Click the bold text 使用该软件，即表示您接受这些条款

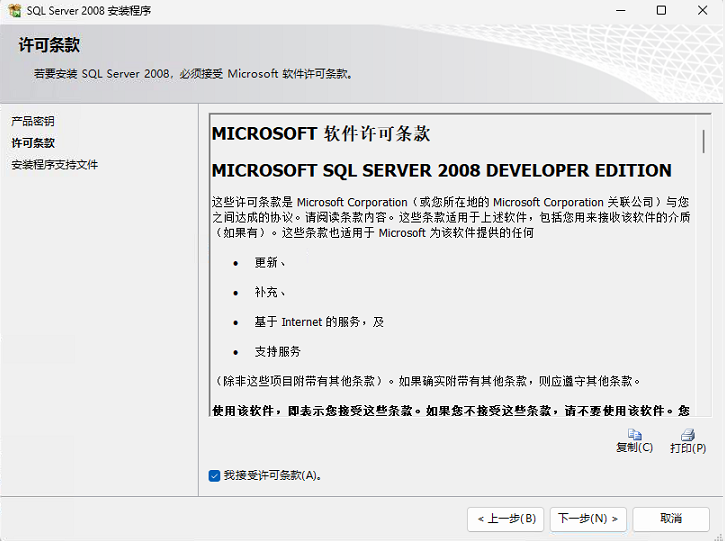point(312,411)
